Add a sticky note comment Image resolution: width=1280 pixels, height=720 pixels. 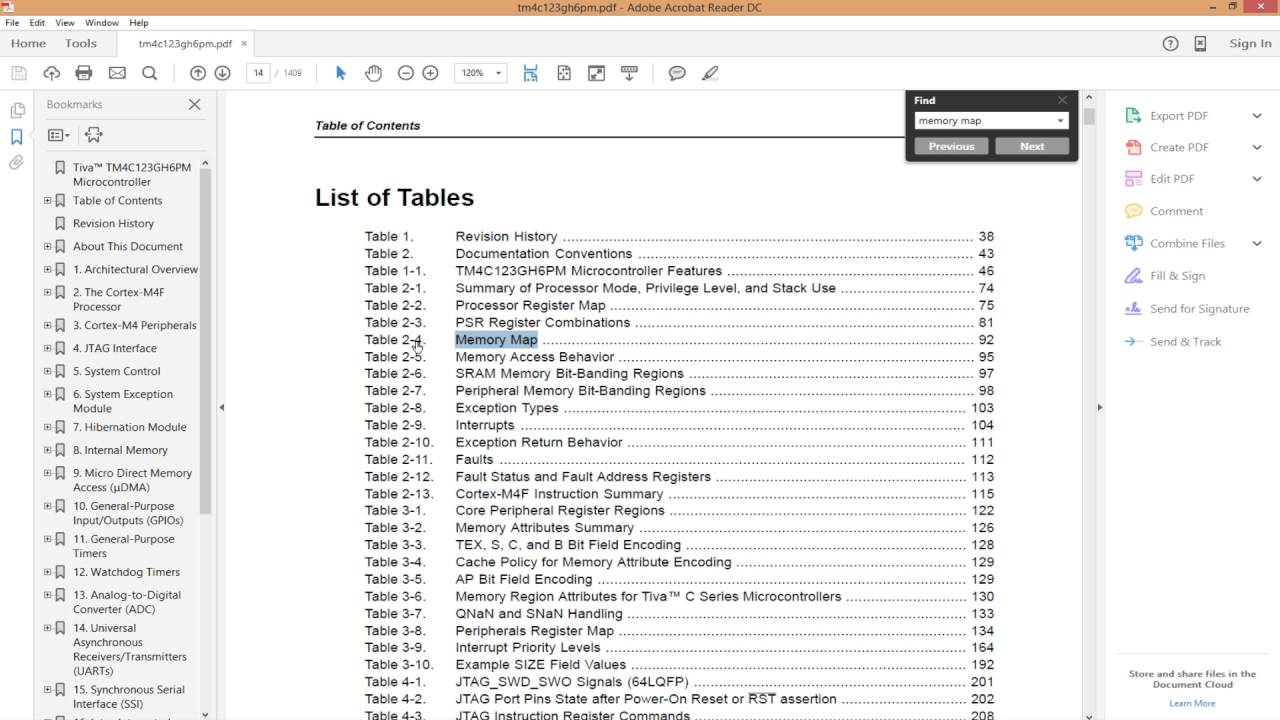677,73
